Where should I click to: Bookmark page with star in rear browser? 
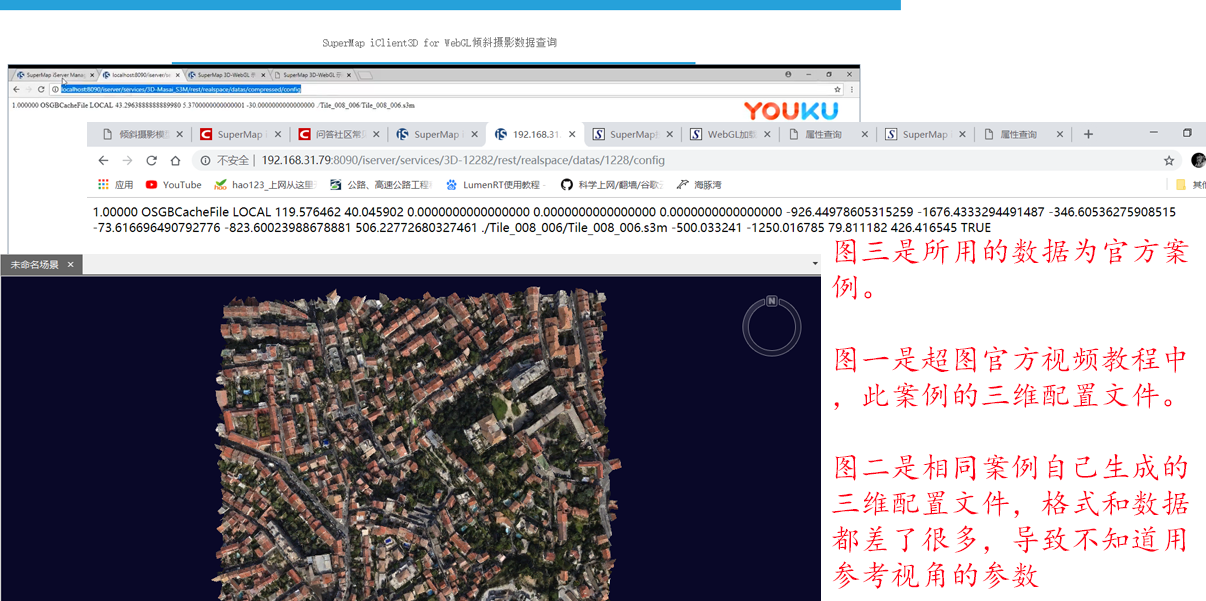click(839, 89)
